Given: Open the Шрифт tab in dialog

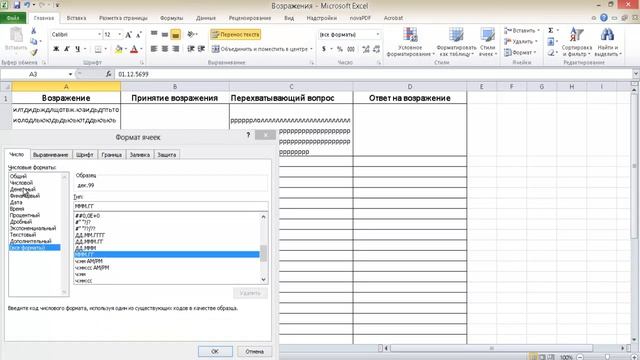Looking at the screenshot, I should pos(85,155).
